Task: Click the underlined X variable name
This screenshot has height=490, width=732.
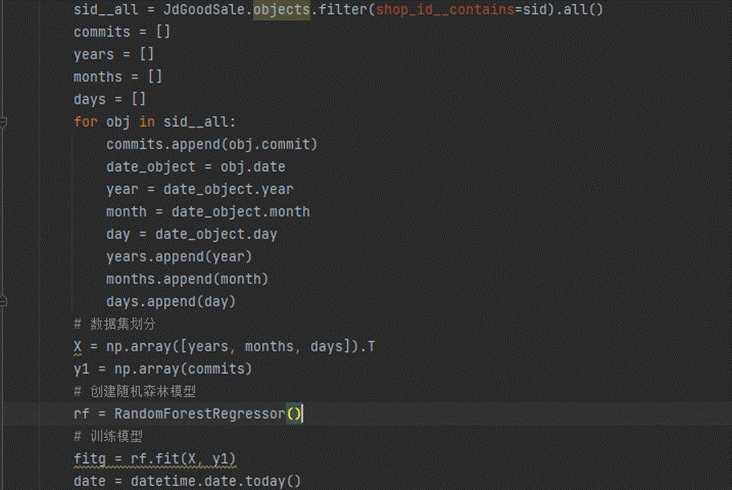Action: point(77,347)
